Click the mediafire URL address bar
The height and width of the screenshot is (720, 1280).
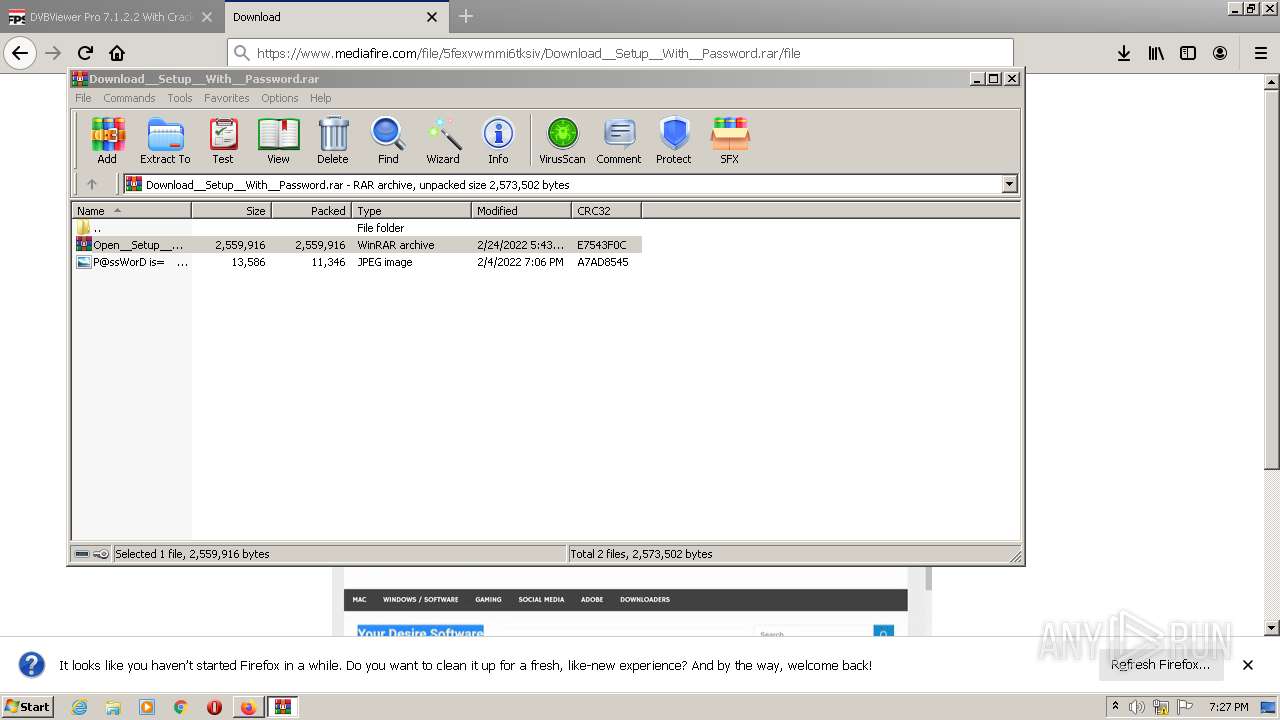[620, 53]
